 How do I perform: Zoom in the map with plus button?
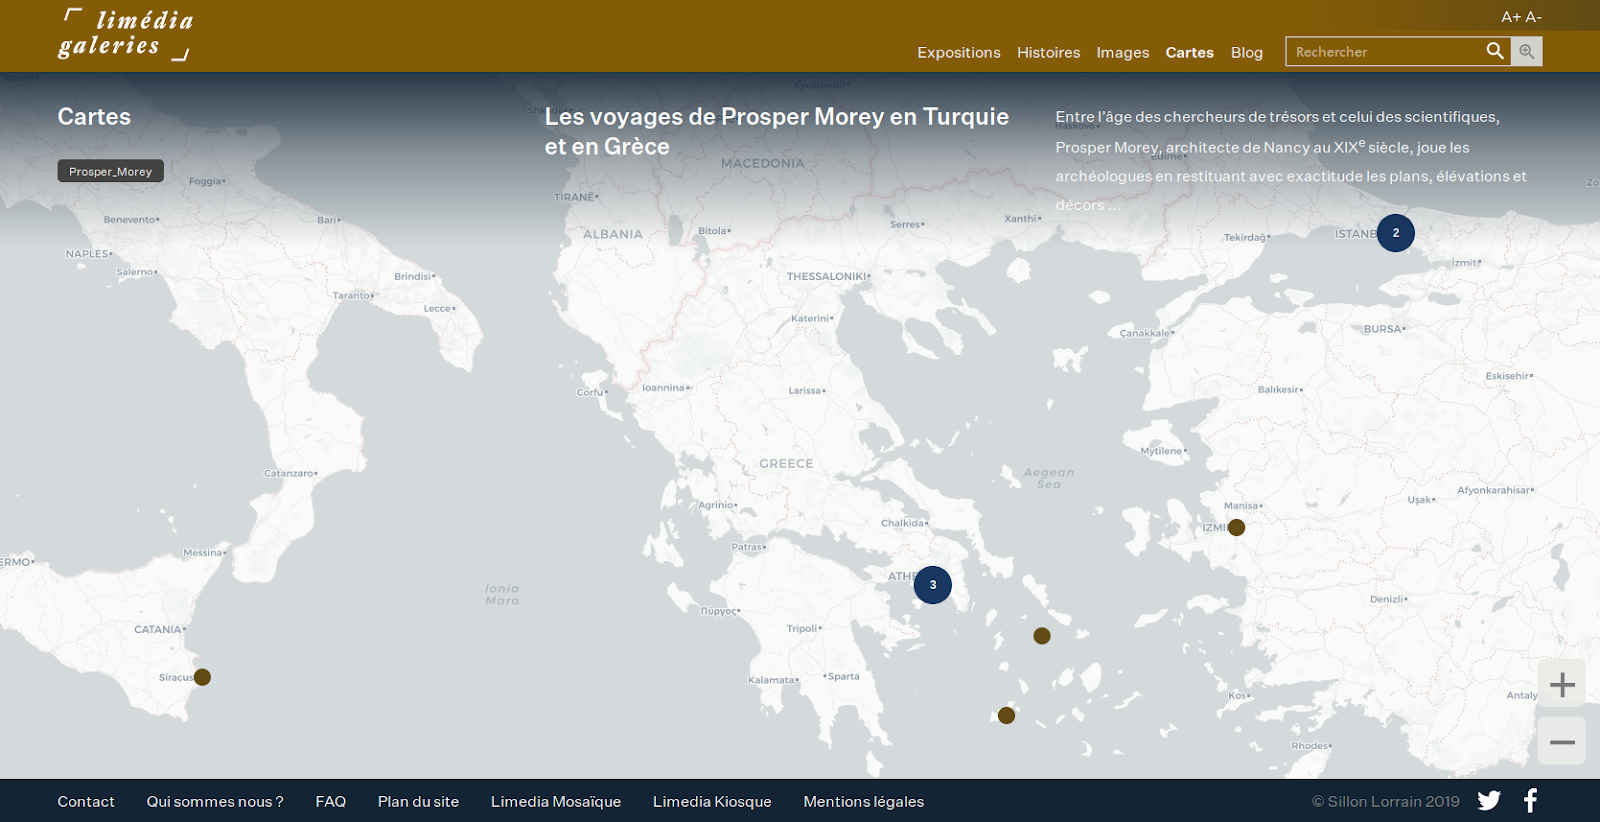1562,685
